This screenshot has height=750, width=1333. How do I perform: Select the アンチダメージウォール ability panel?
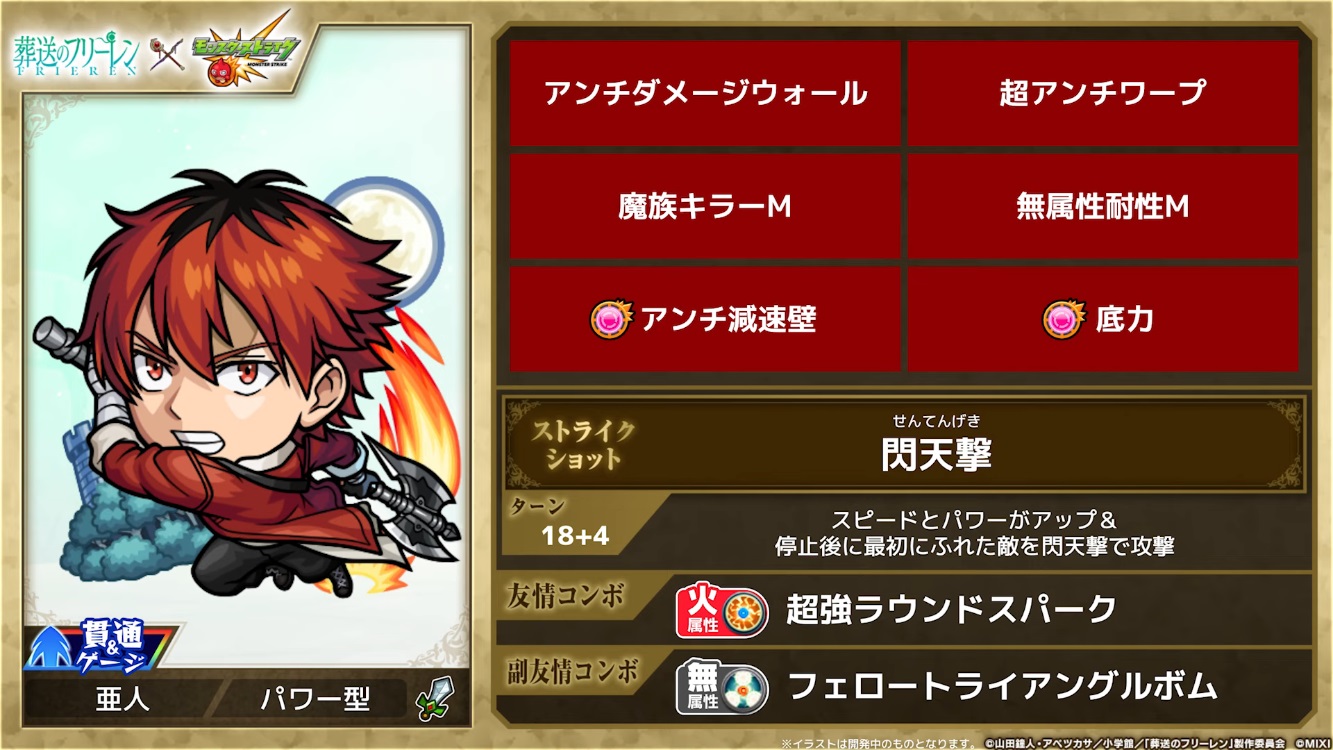(705, 93)
